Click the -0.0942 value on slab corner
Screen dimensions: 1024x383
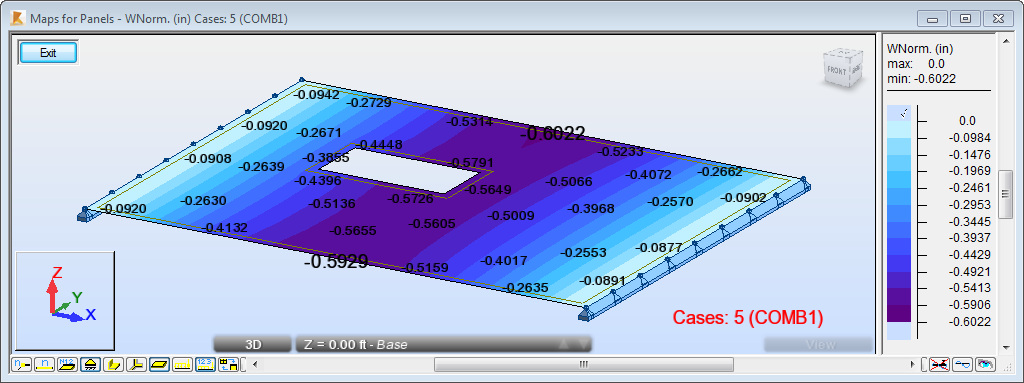pyautogui.click(x=317, y=95)
